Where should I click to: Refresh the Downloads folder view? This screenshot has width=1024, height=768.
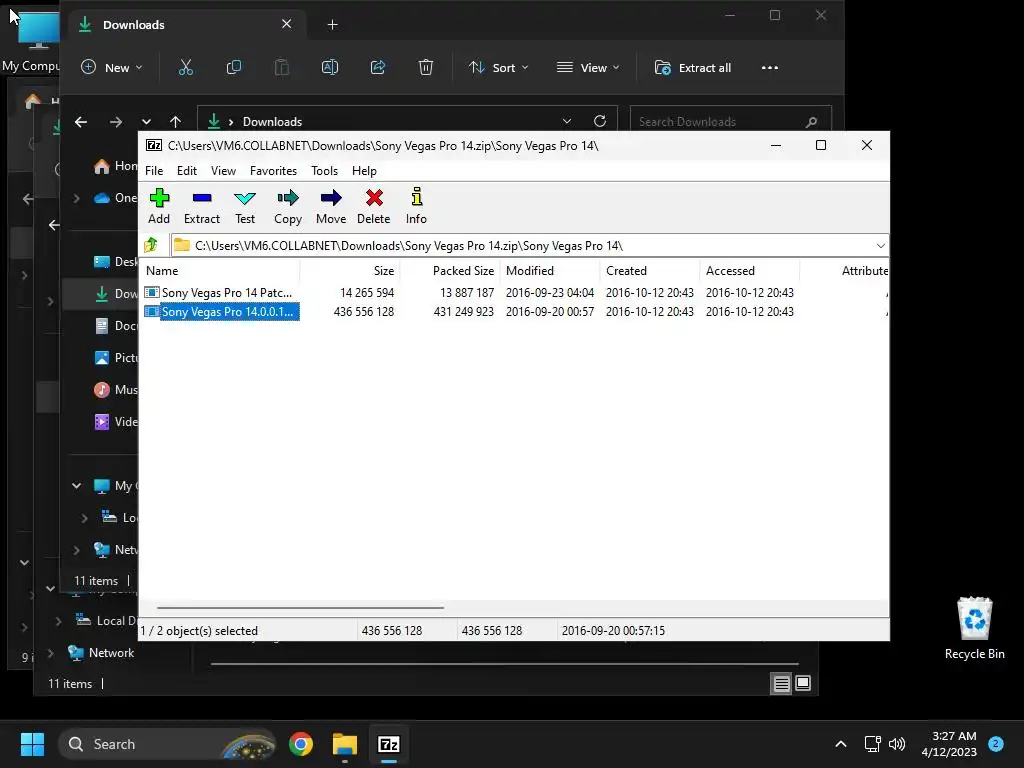600,121
